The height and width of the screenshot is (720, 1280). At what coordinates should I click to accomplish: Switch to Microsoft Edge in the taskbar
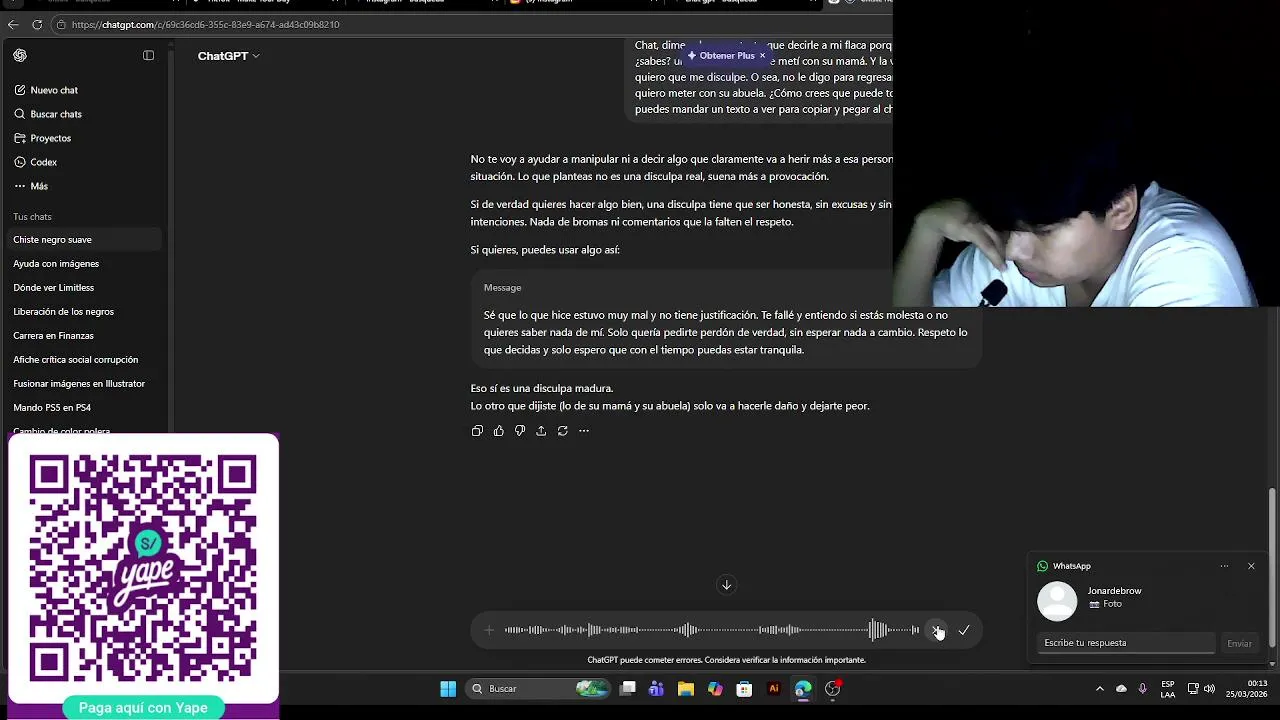[802, 688]
